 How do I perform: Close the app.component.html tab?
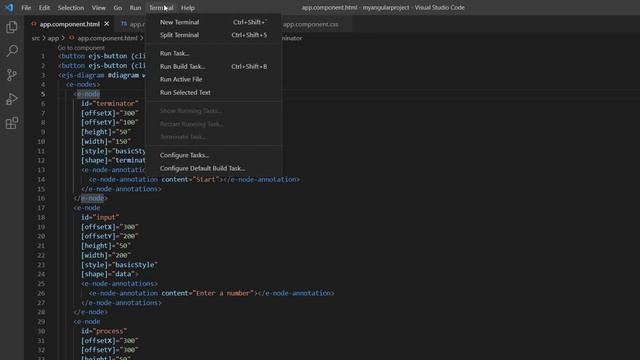(x=107, y=24)
